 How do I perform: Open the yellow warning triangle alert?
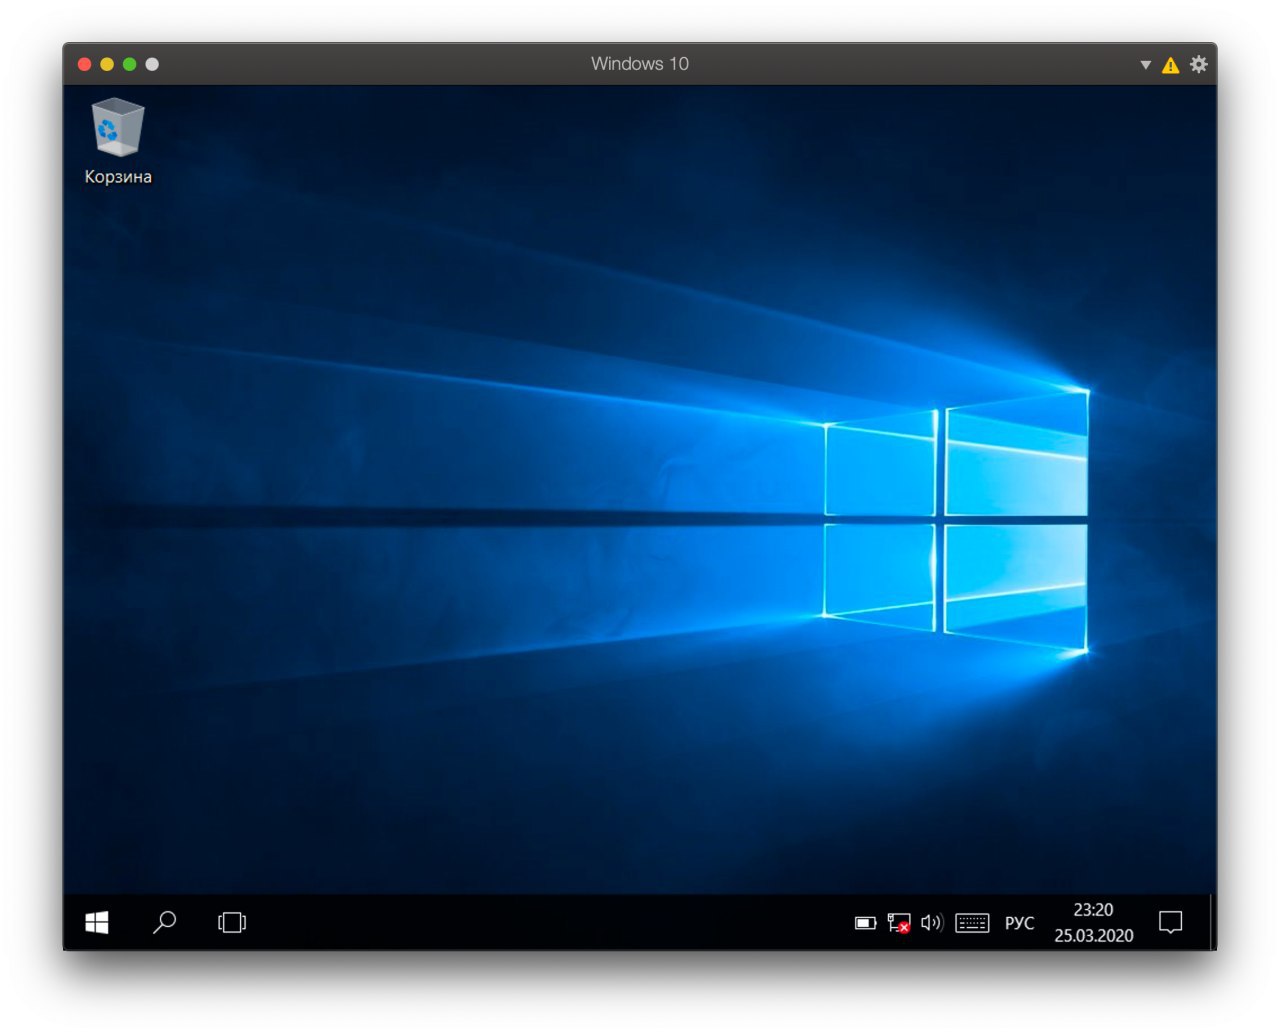[1170, 65]
